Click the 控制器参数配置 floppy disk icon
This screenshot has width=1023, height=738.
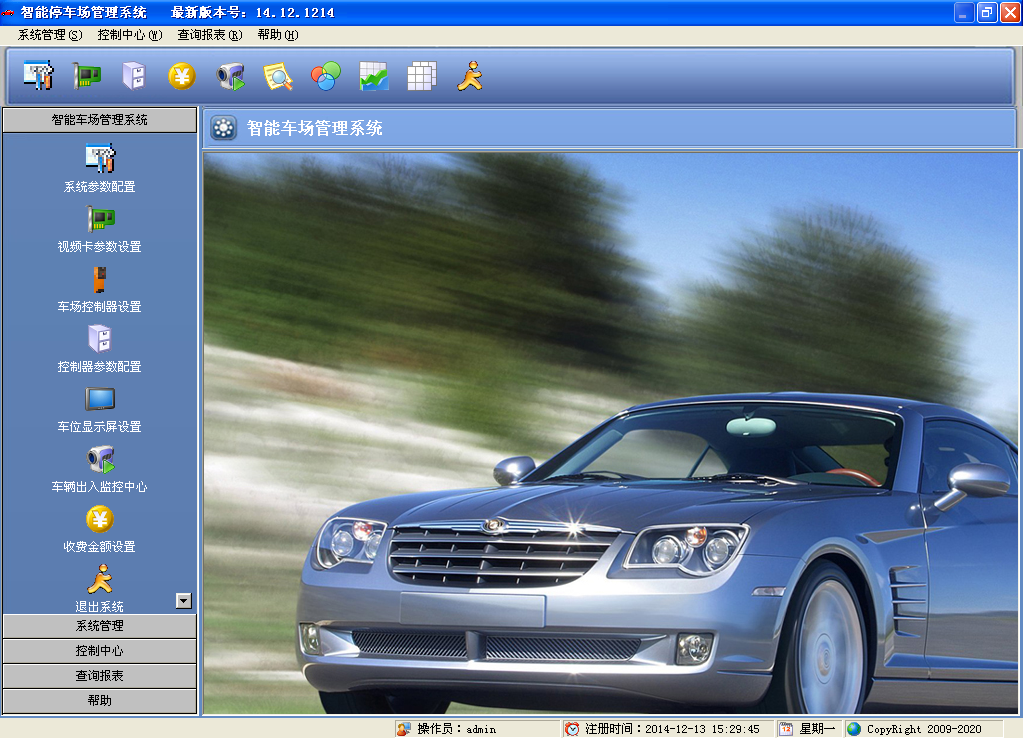point(100,341)
